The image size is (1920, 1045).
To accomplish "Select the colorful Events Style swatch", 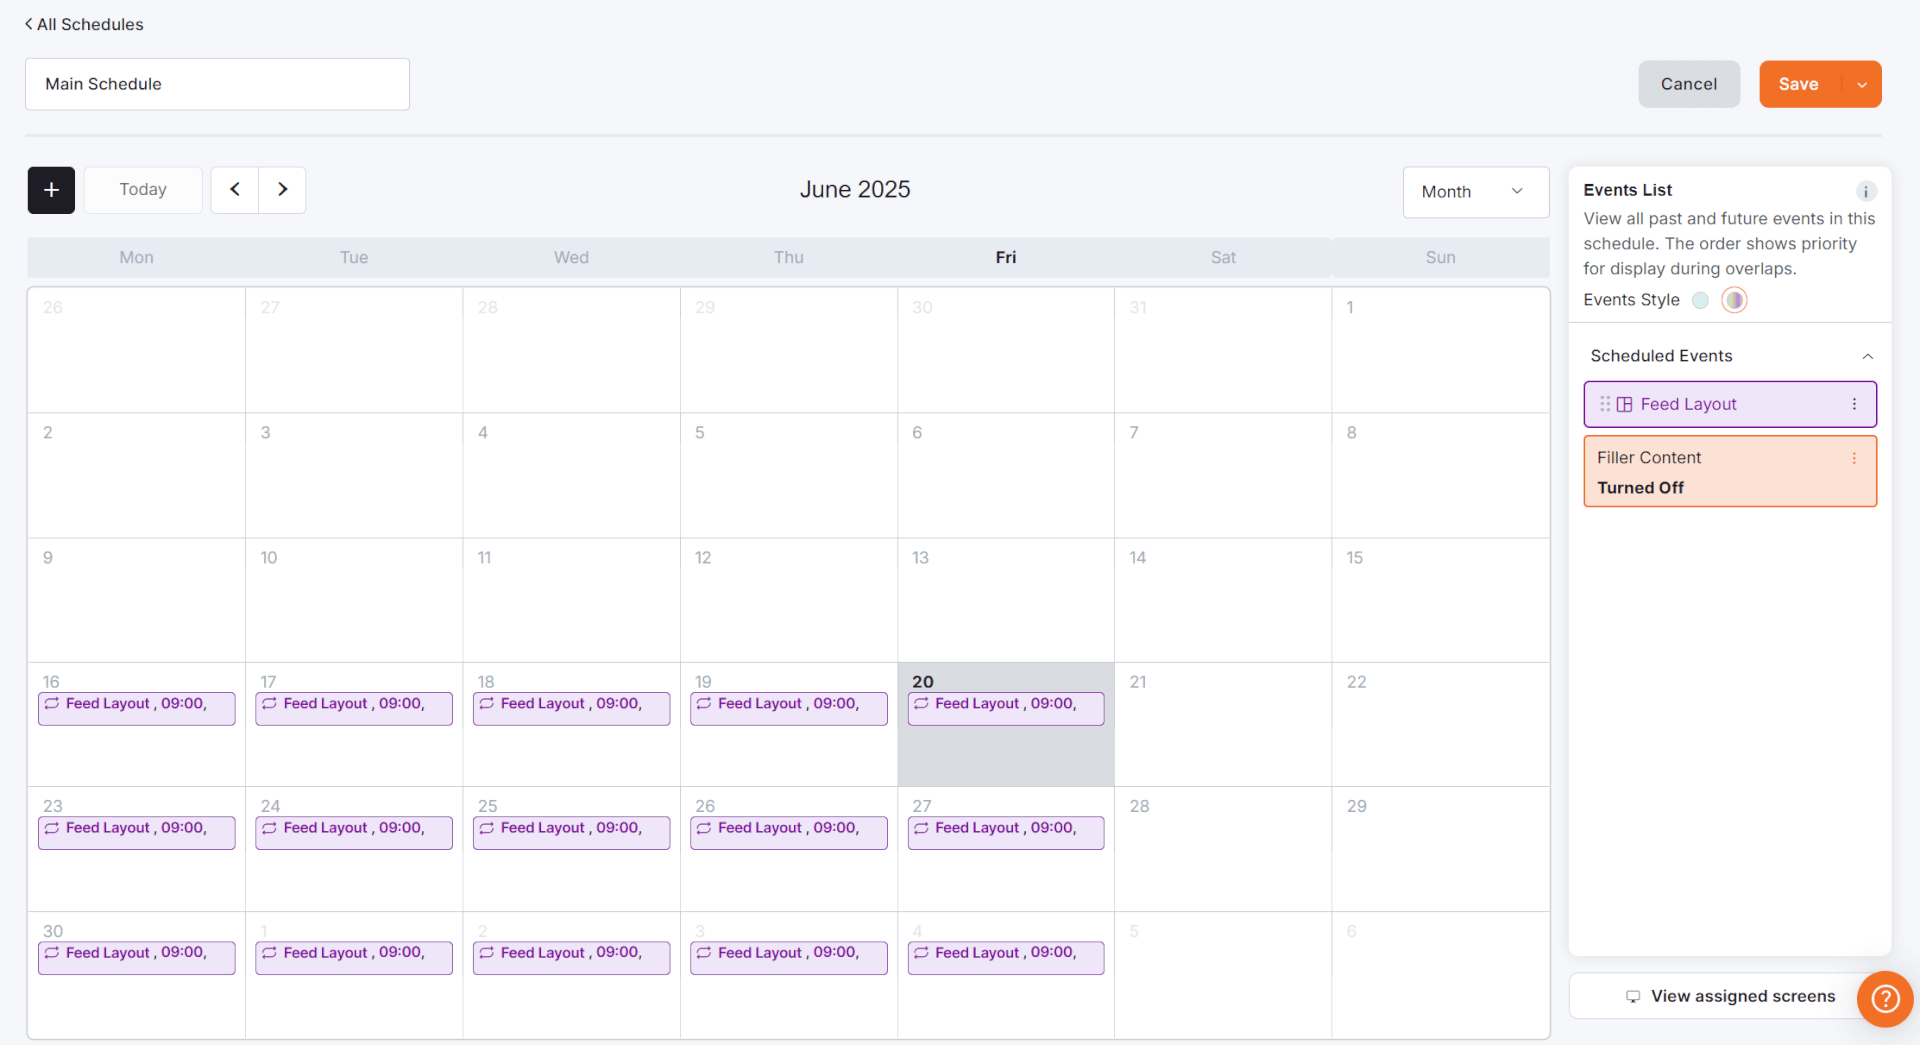I will 1735,300.
